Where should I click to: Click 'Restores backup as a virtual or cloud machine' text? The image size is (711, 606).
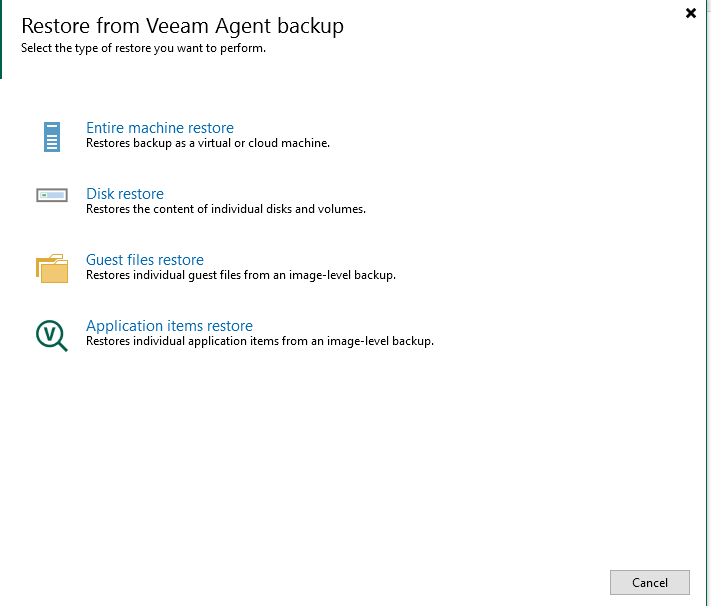[208, 143]
